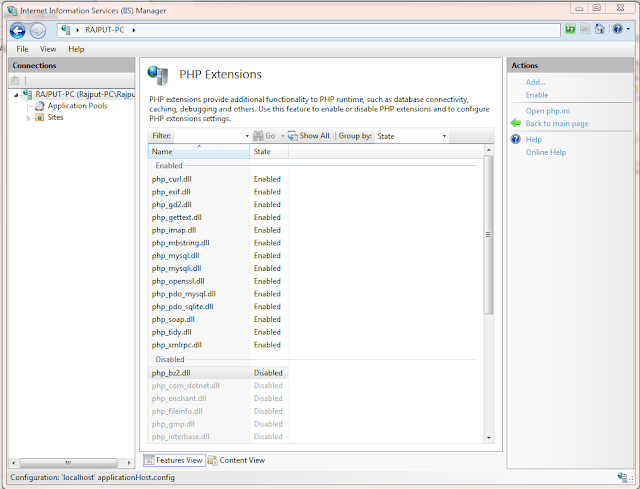Click the greyed Forward navigation arrow
This screenshot has height=489, width=640.
tap(38, 31)
